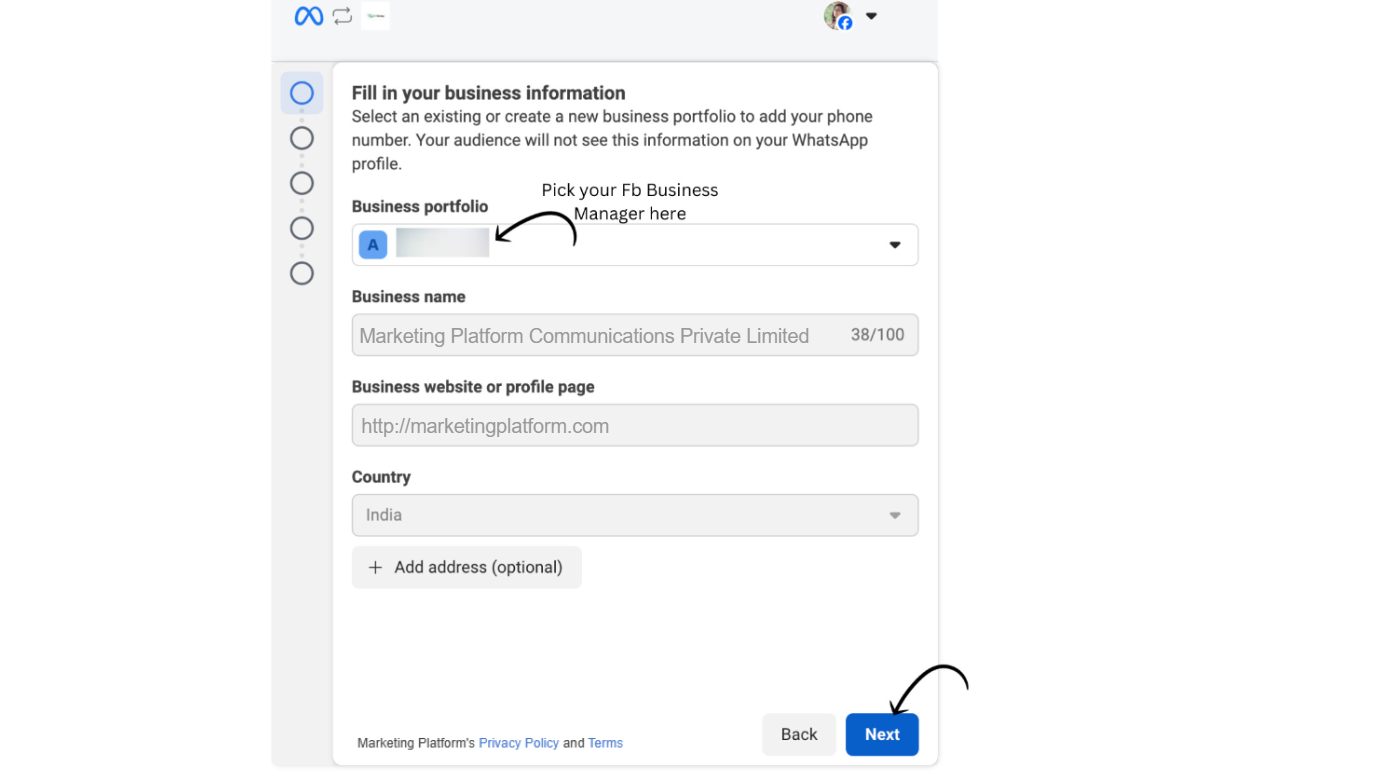The image size is (1384, 774).
Task: Click the '38/100' character counter text
Action: pos(877,335)
